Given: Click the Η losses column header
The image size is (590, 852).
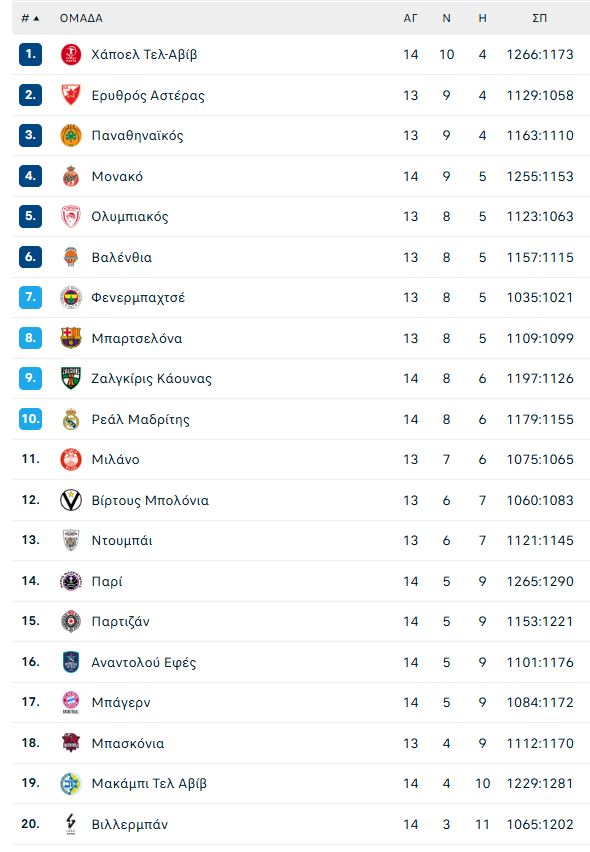Looking at the screenshot, I should (481, 18).
